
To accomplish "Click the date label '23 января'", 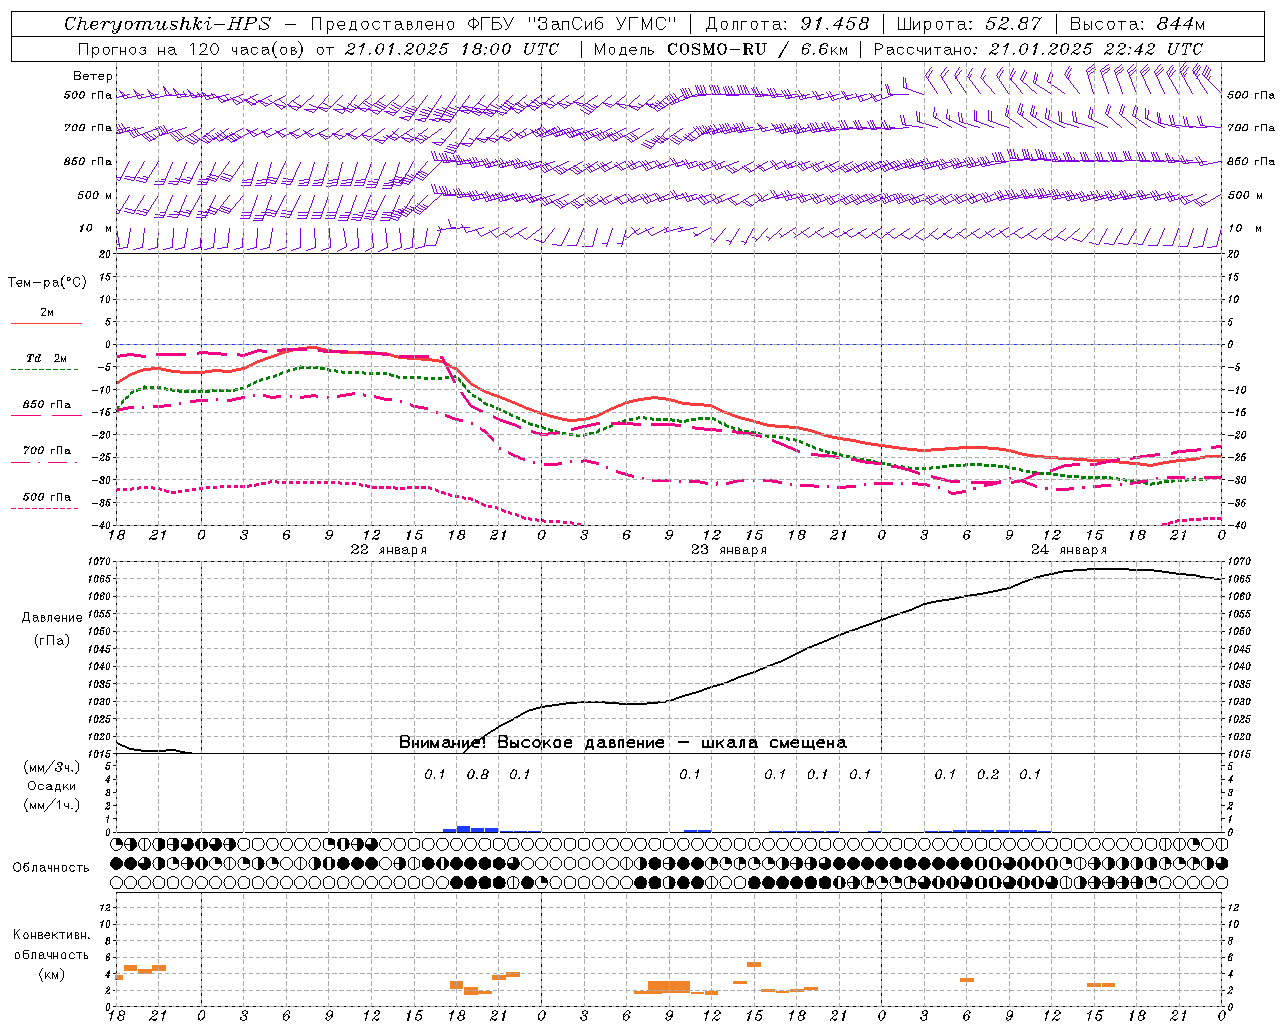I will coord(729,550).
